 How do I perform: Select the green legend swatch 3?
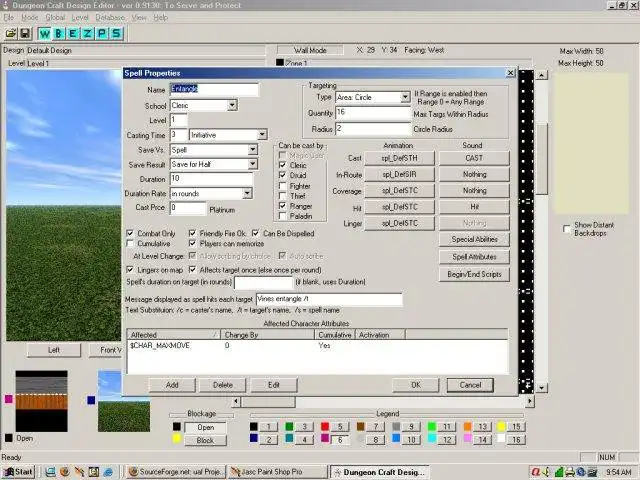click(x=289, y=427)
